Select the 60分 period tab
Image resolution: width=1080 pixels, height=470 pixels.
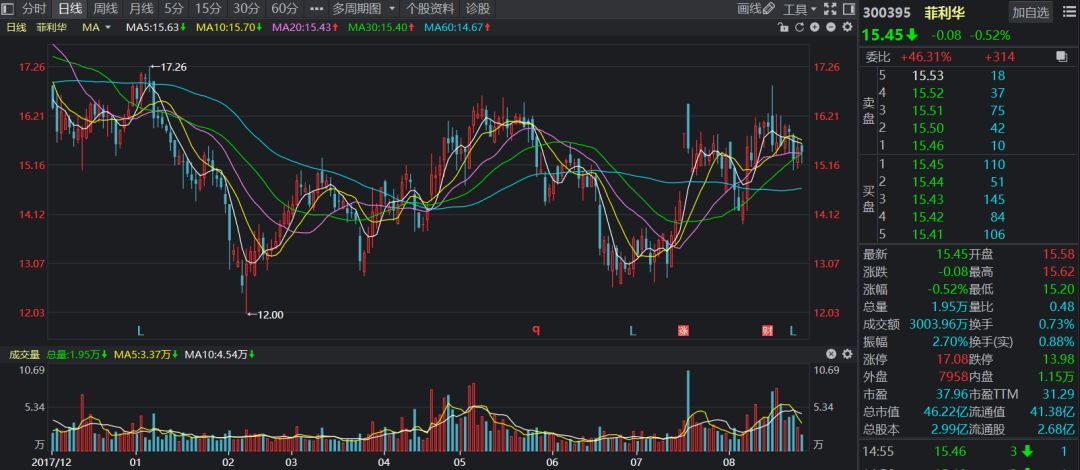(285, 9)
